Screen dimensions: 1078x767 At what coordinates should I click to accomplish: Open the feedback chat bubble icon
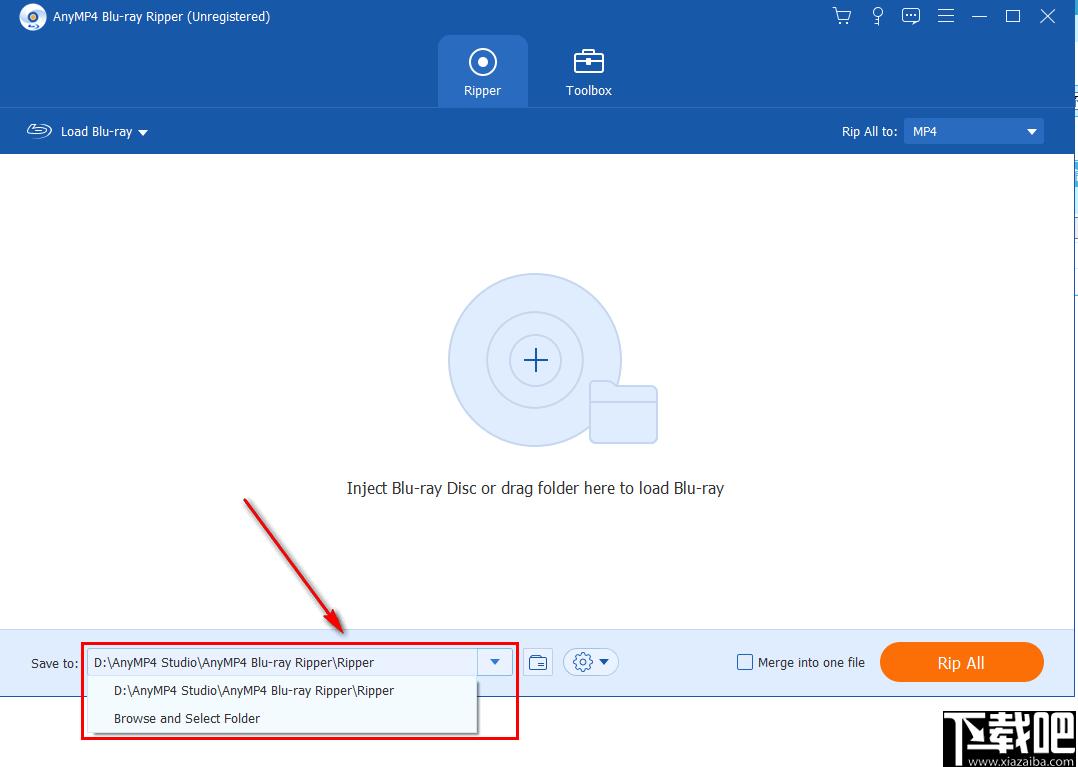pos(911,16)
